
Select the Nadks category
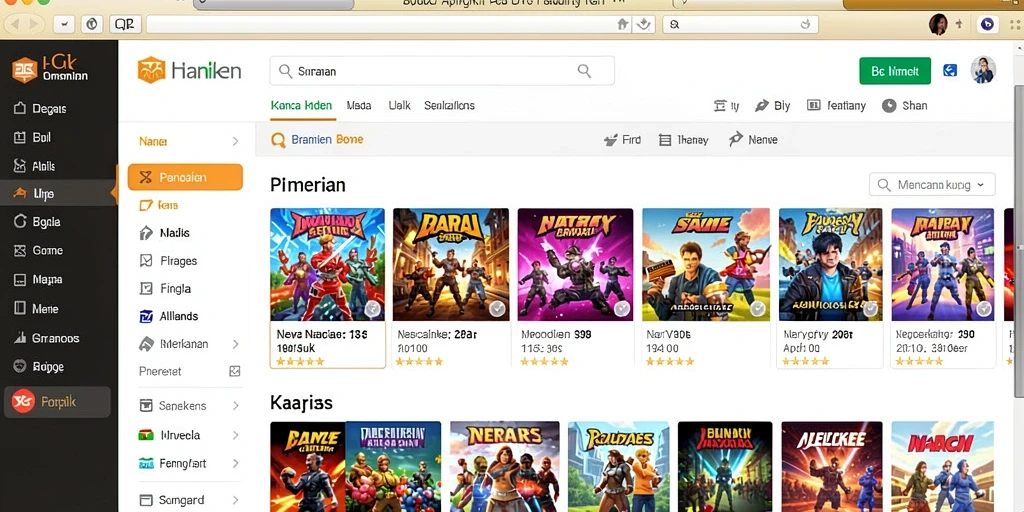pos(165,232)
